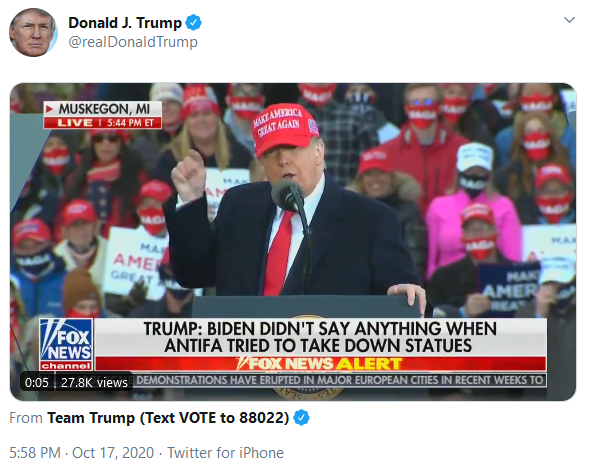
Task: Open the Team Trump (Text VOTE to 88022) source link
Action: point(168,418)
